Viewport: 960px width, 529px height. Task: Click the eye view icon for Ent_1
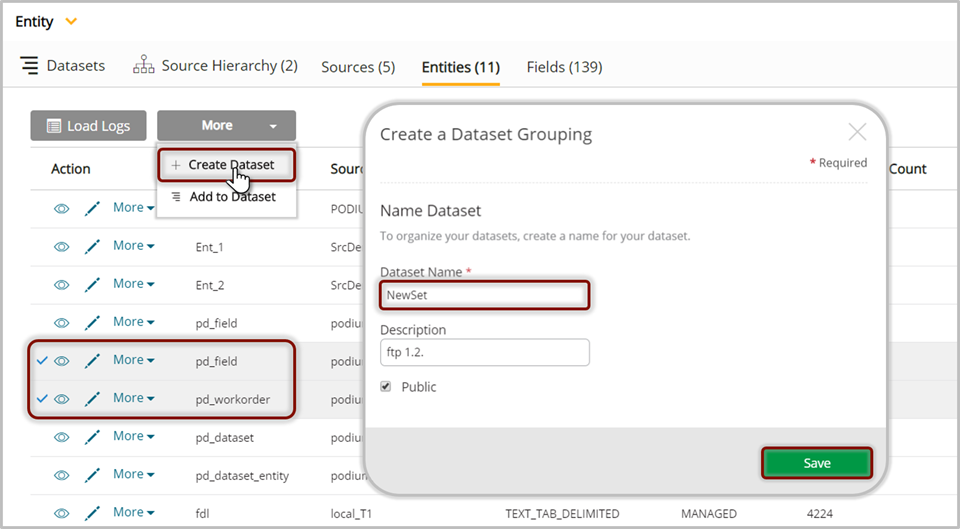[x=61, y=246]
